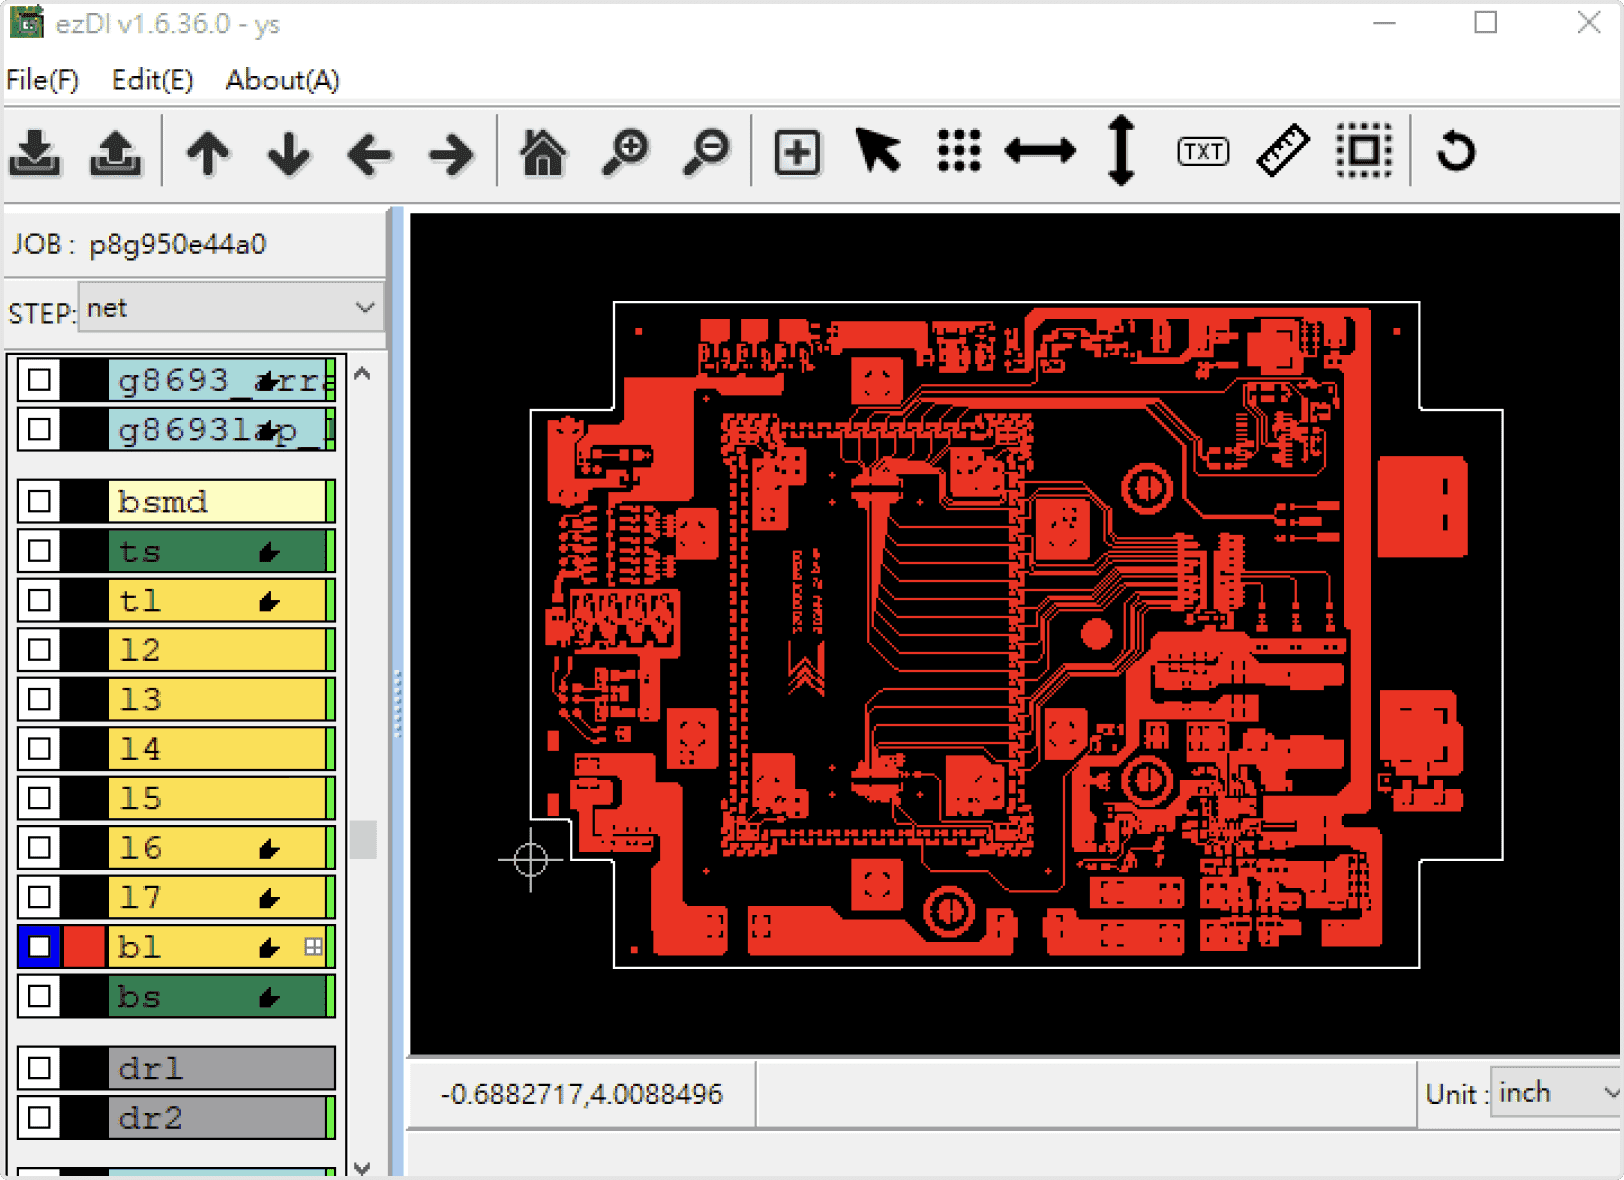Select the vertical double-arrow measure tool

(1121, 150)
